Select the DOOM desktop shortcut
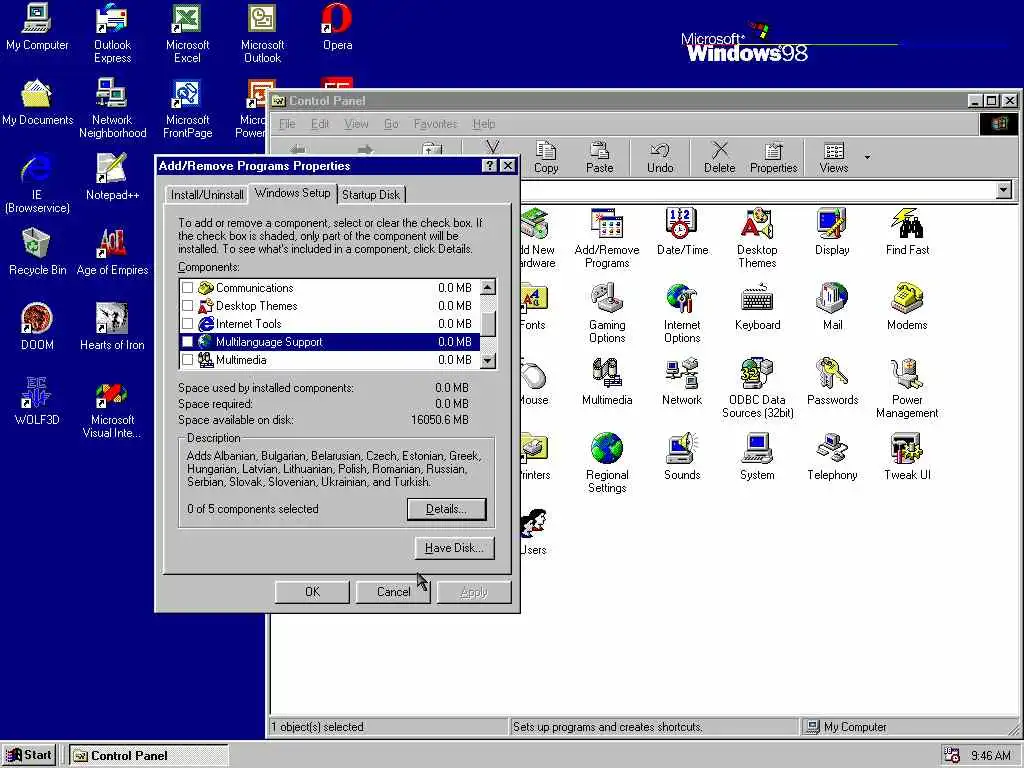The width and height of the screenshot is (1024, 768). coord(37,327)
